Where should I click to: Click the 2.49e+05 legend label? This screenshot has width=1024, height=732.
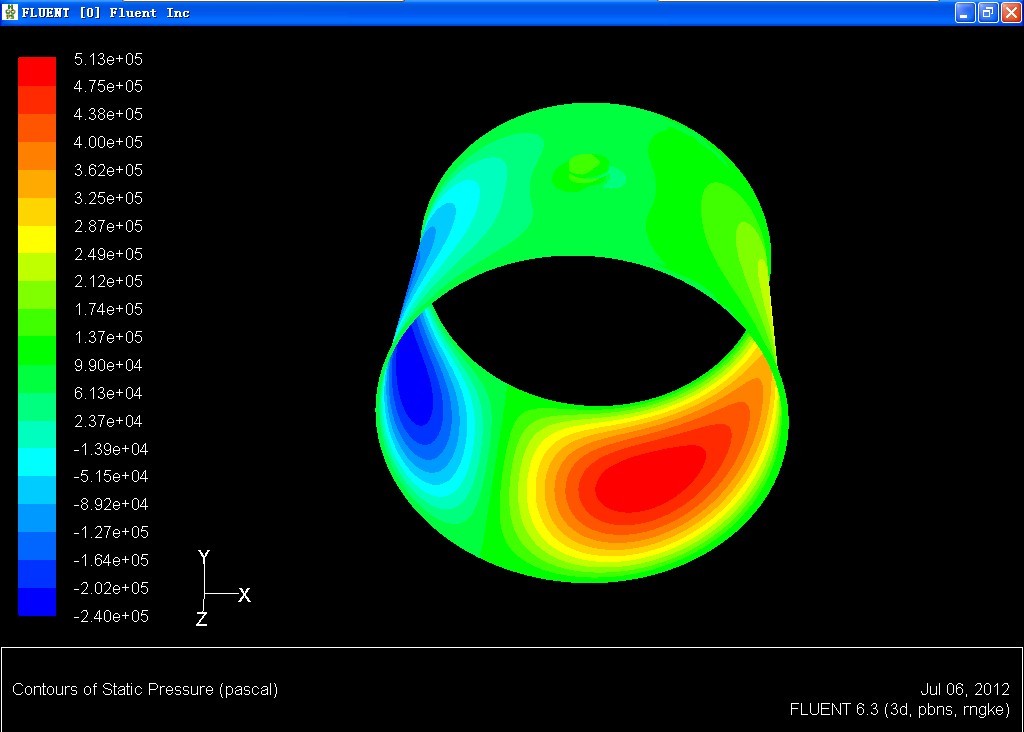tap(108, 254)
